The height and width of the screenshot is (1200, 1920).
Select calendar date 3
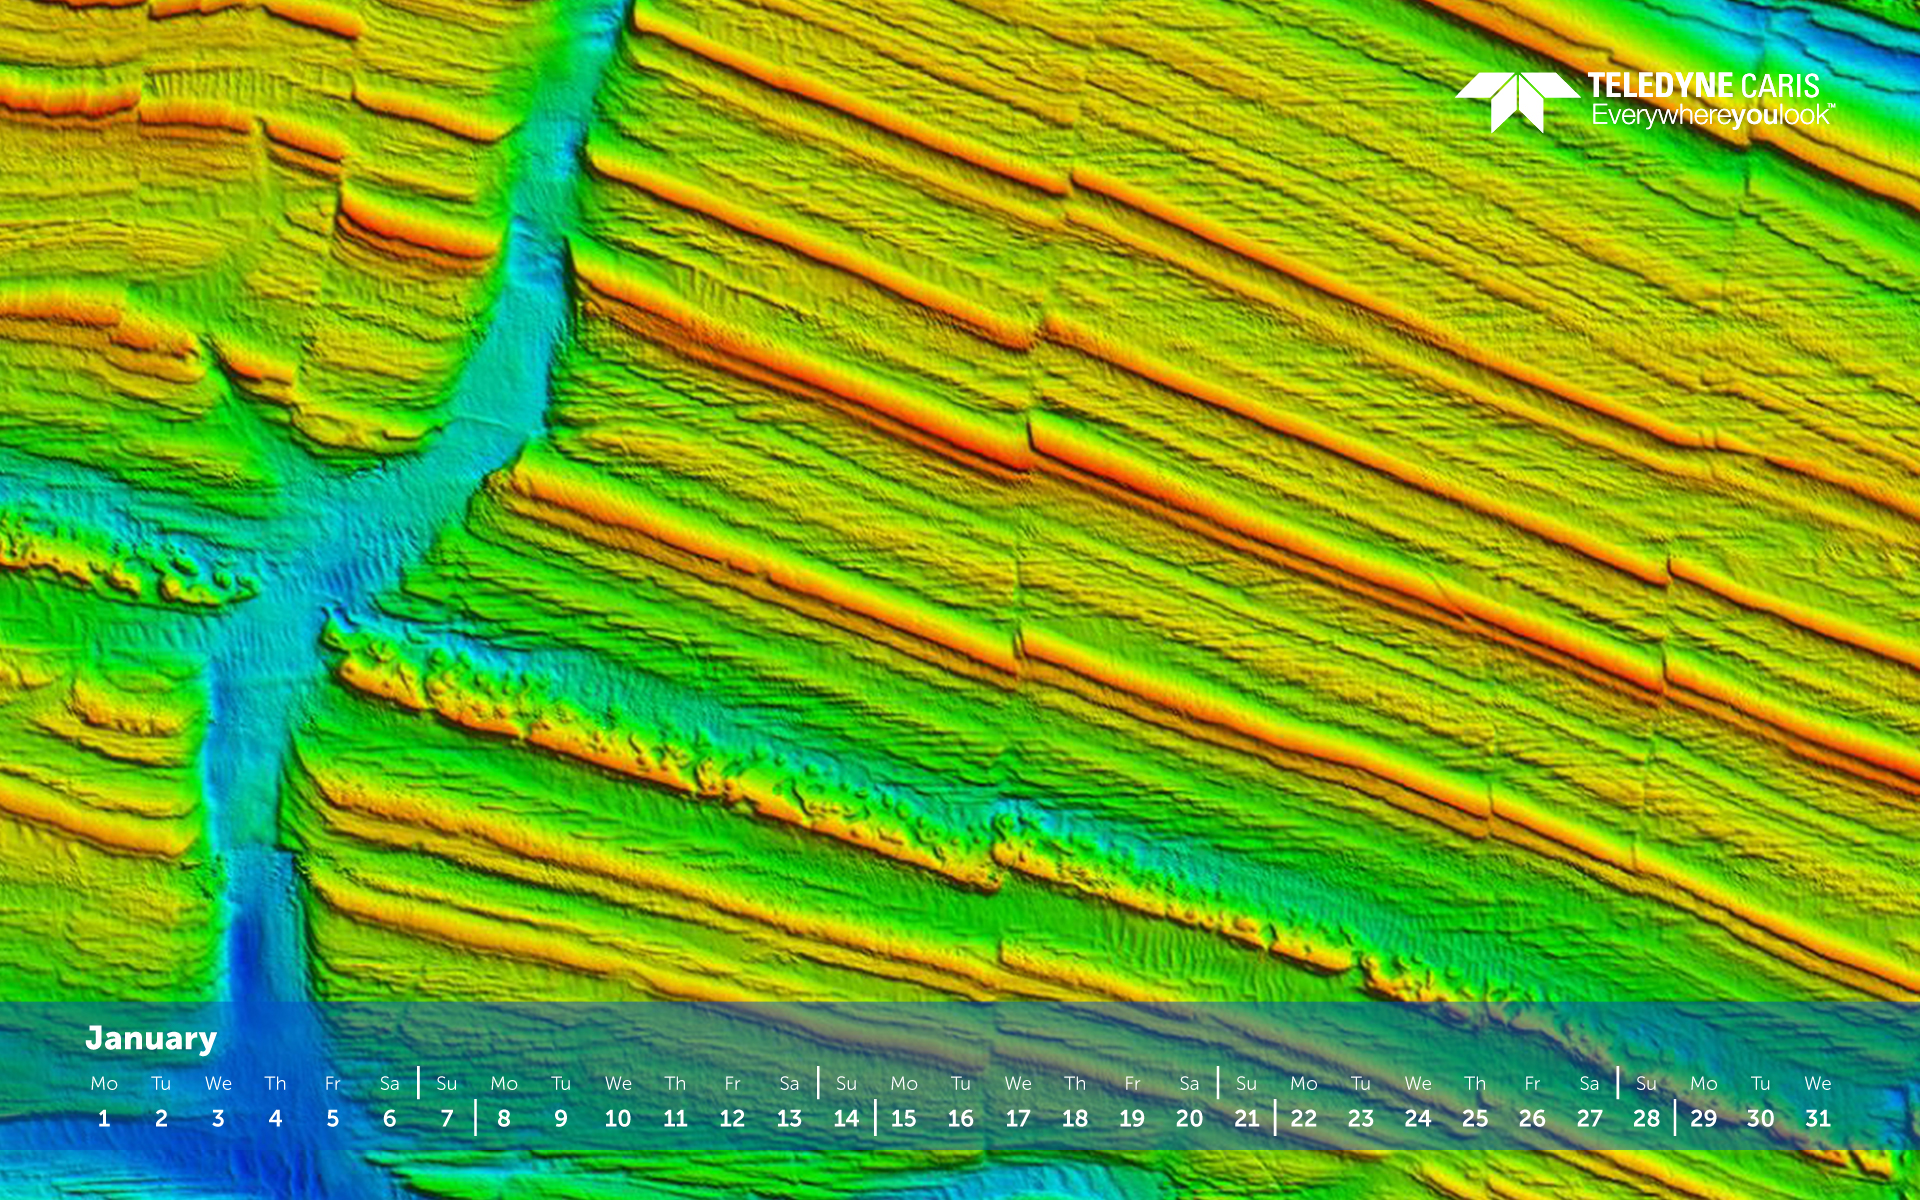pyautogui.click(x=218, y=1119)
